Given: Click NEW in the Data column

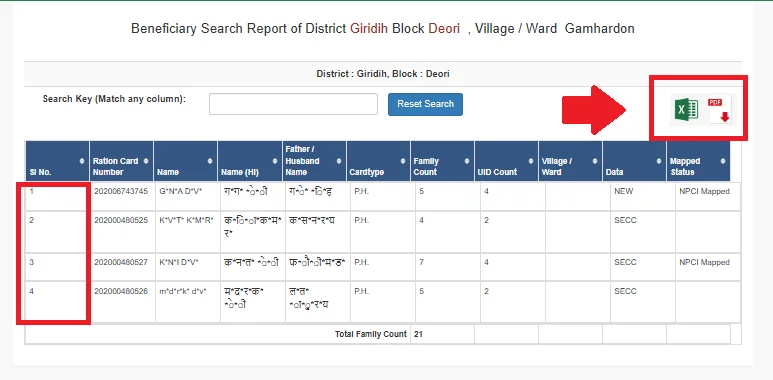Looking at the screenshot, I should (x=623, y=192).
